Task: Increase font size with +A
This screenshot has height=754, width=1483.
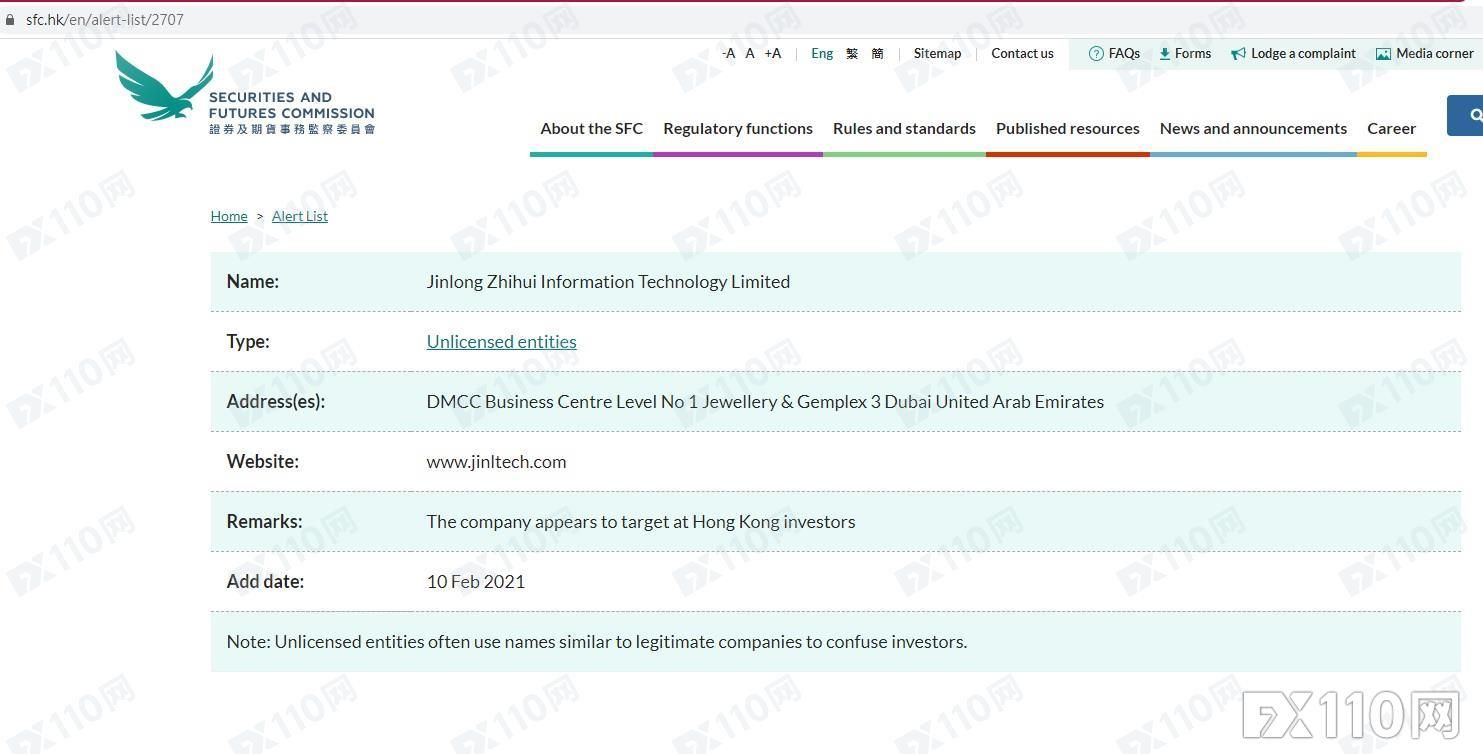Action: coord(772,54)
